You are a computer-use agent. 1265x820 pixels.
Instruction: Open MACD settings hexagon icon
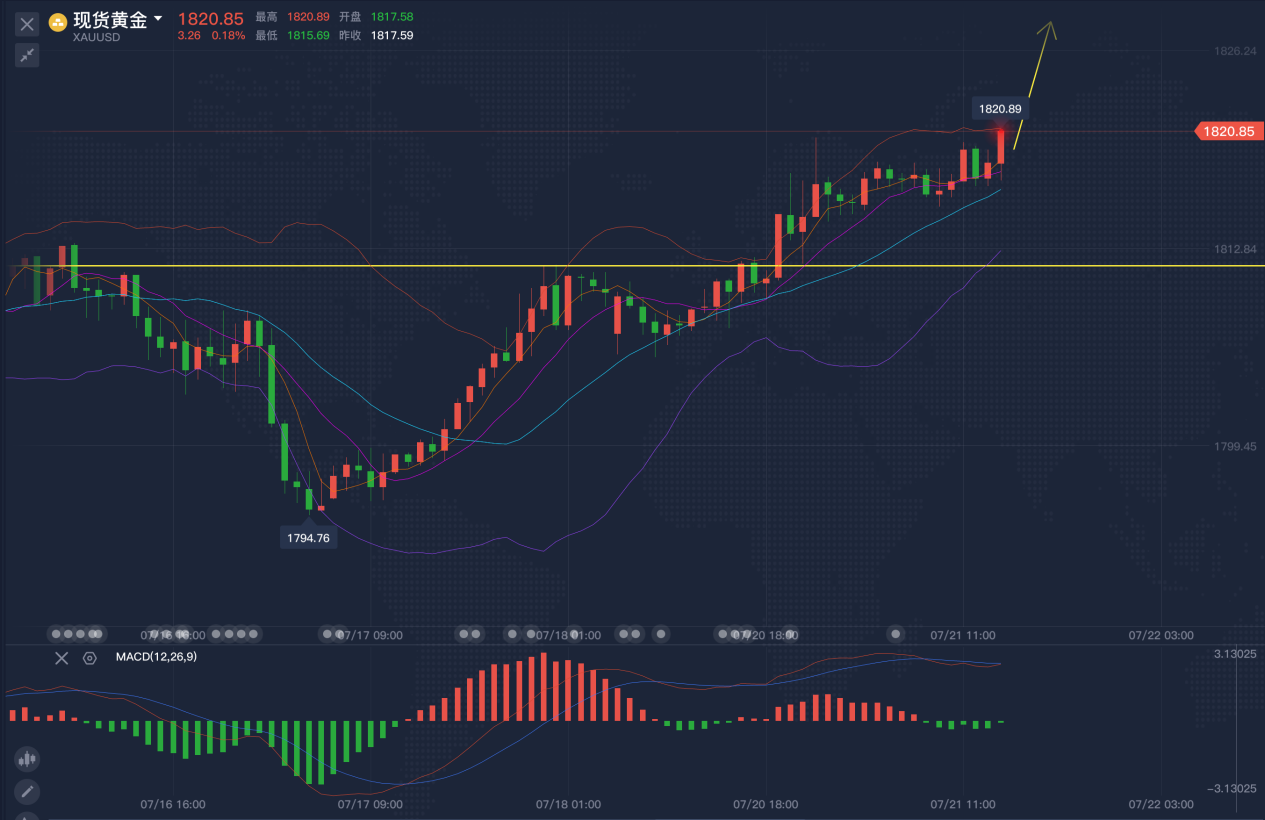click(90, 657)
